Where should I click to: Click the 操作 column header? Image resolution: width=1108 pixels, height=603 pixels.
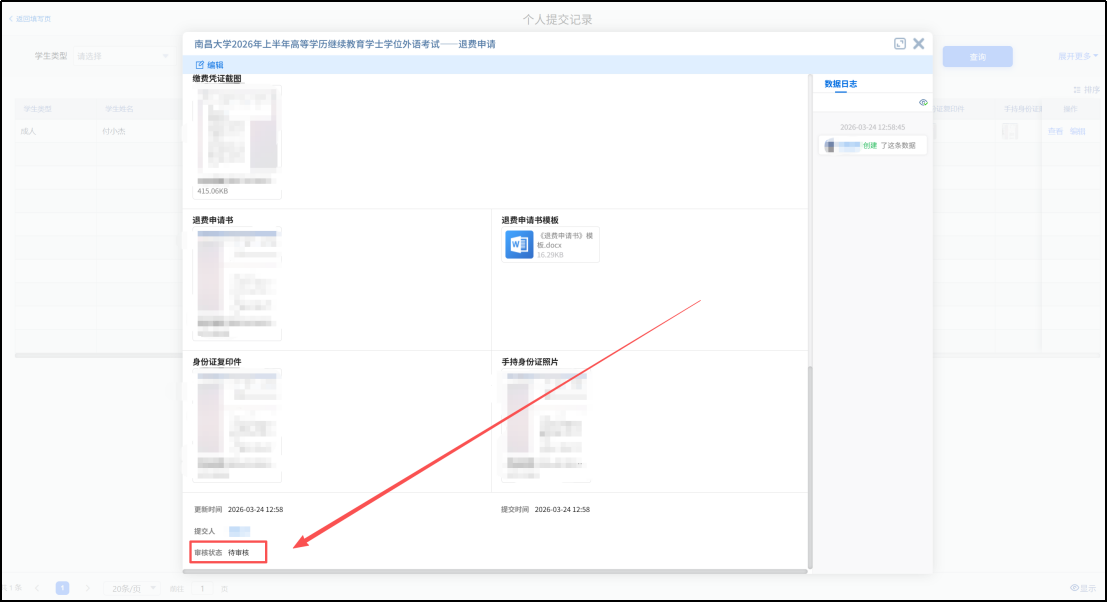click(1070, 109)
